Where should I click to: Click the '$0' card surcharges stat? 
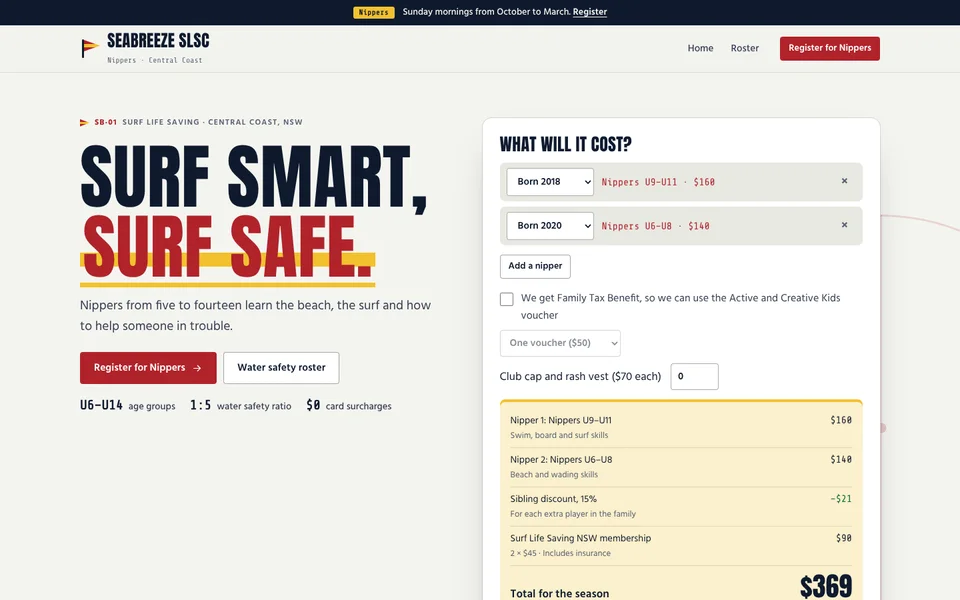tap(313, 405)
